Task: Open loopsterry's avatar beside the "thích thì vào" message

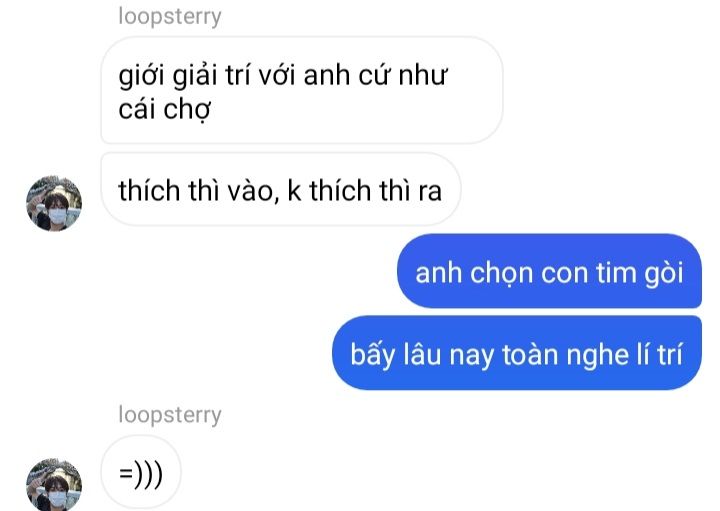Action: [x=54, y=203]
